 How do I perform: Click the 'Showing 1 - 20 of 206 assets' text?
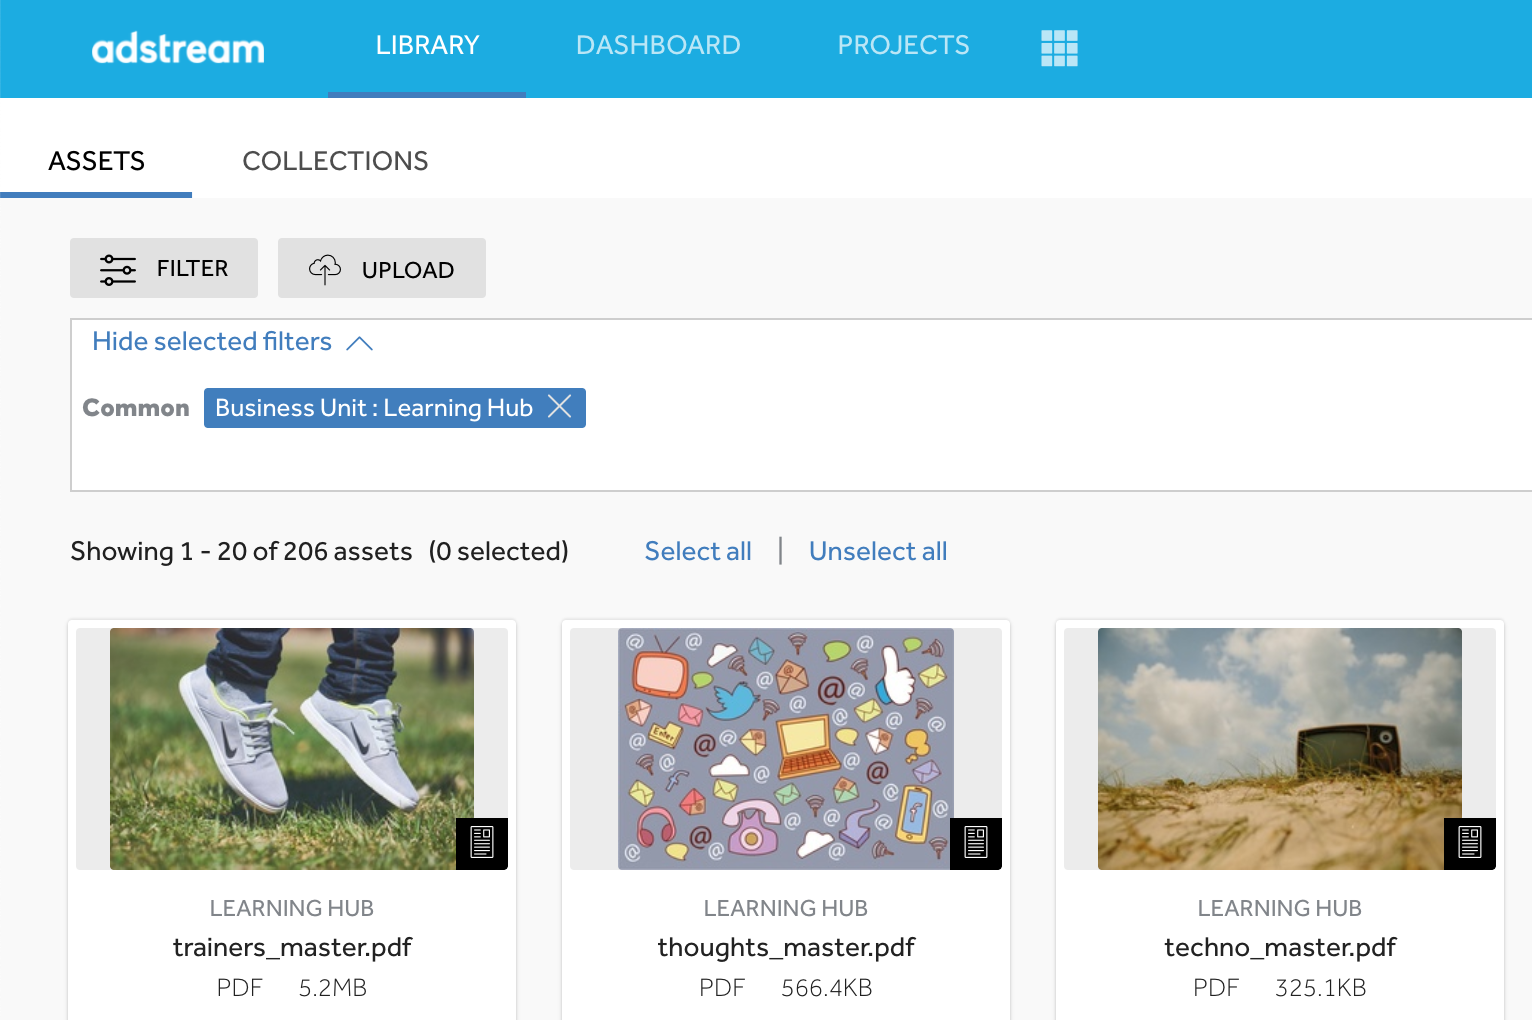241,551
